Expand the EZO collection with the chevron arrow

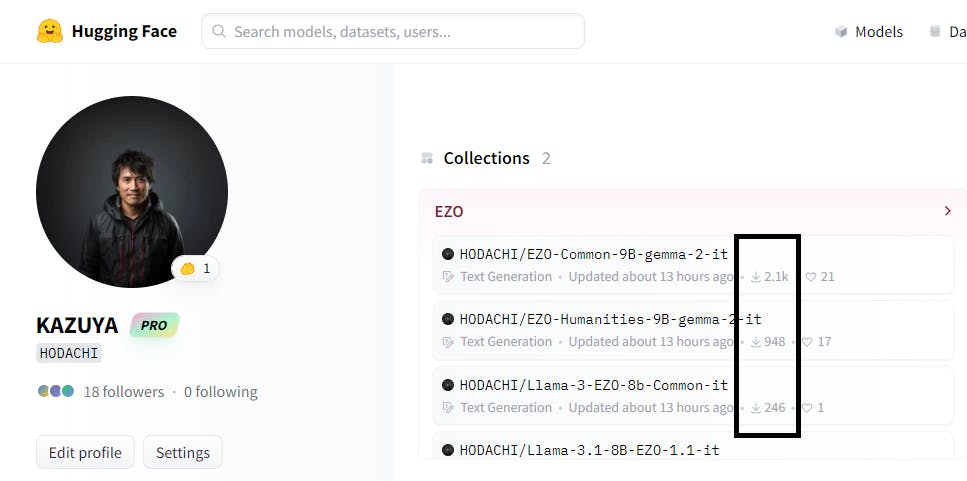[947, 211]
